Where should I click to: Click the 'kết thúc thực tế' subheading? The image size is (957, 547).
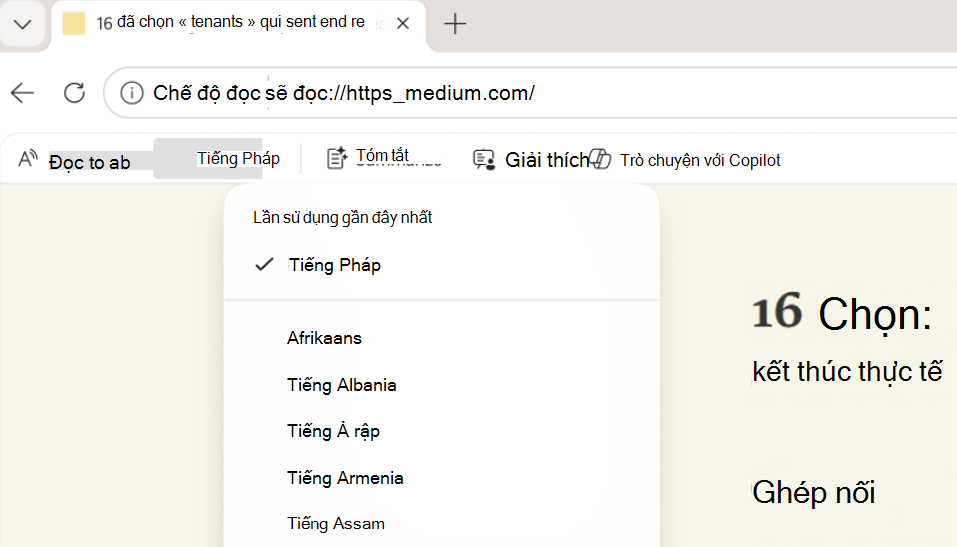point(847,371)
